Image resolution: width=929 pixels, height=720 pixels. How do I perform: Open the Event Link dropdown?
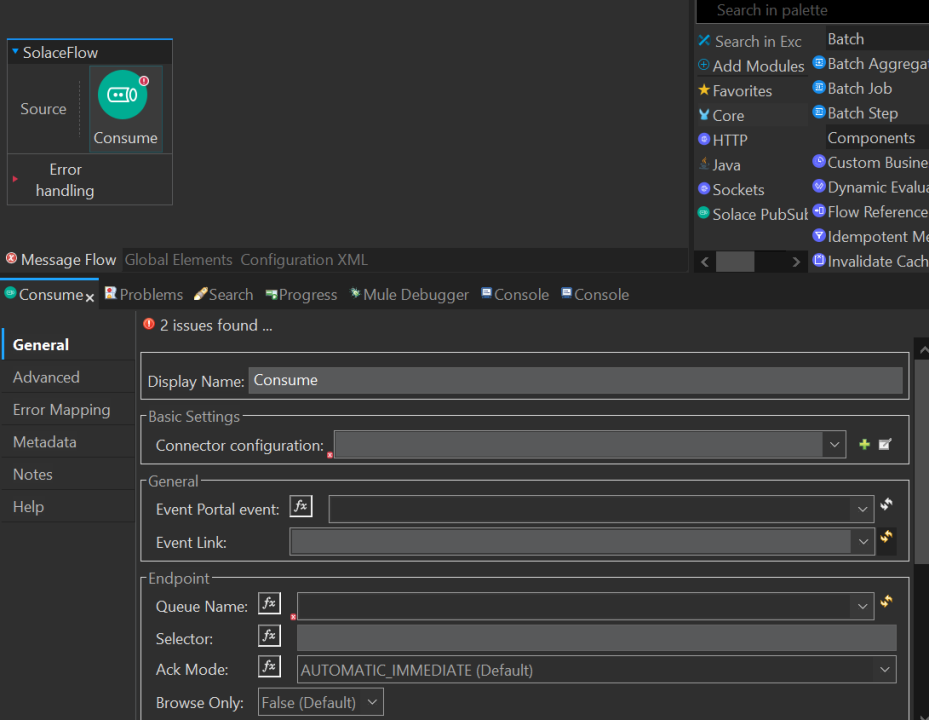[x=863, y=542]
